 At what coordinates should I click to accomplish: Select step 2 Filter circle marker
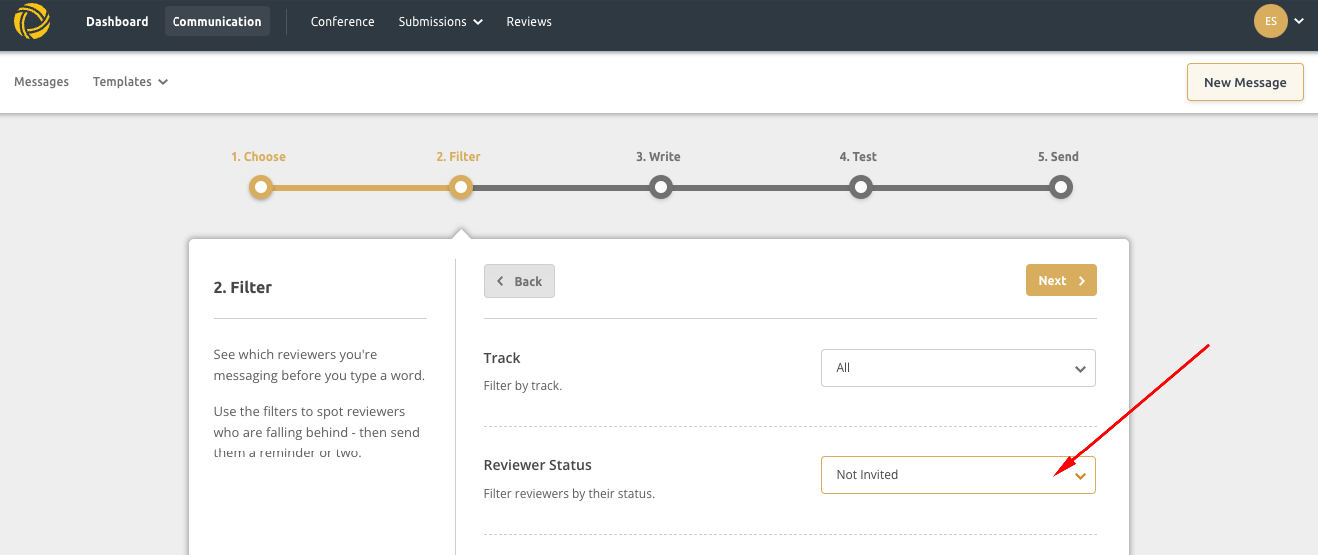[460, 187]
